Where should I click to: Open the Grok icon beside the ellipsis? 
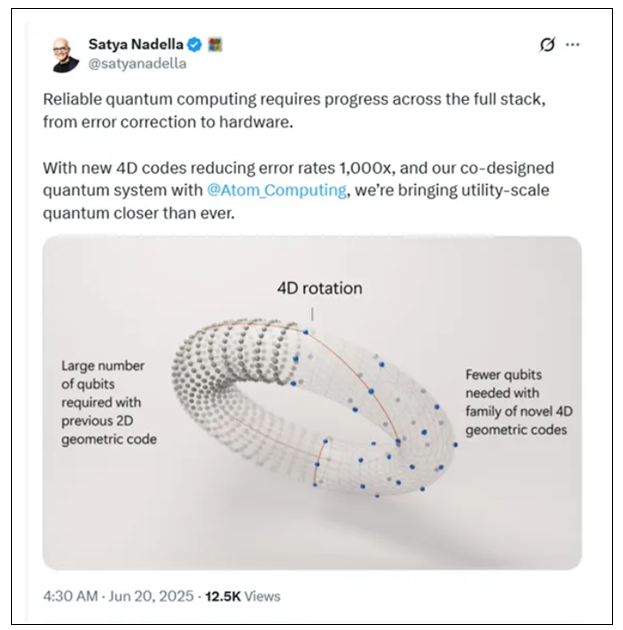coord(546,45)
